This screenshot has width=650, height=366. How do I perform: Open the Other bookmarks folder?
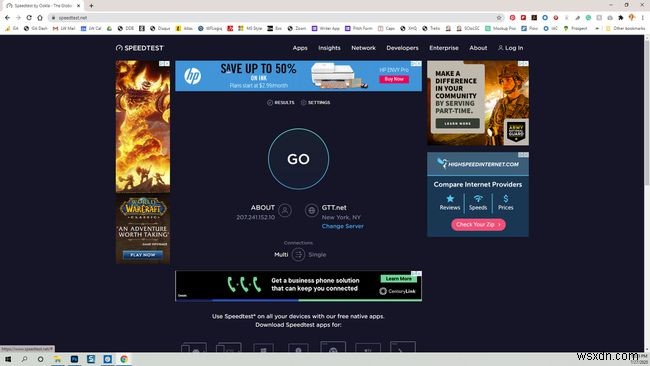[626, 28]
